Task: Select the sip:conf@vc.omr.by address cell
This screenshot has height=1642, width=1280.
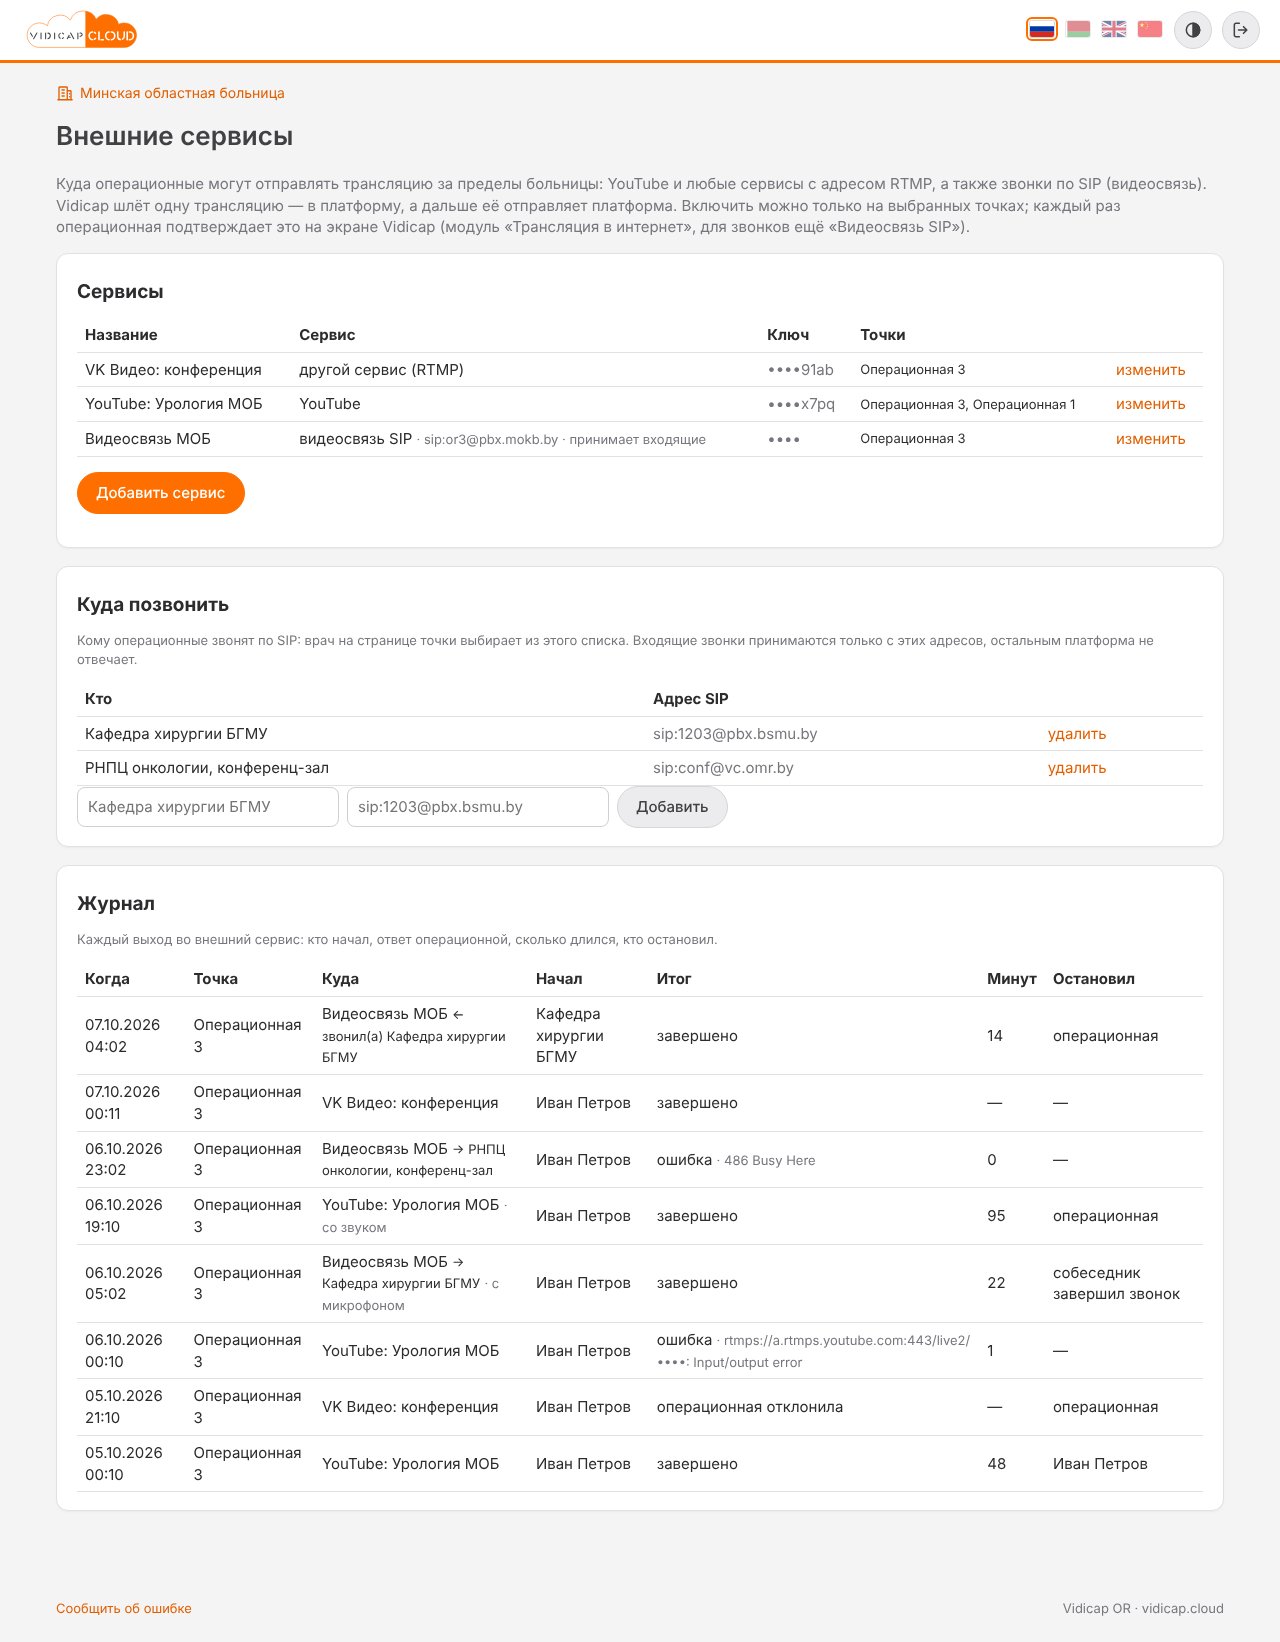Action: [723, 768]
